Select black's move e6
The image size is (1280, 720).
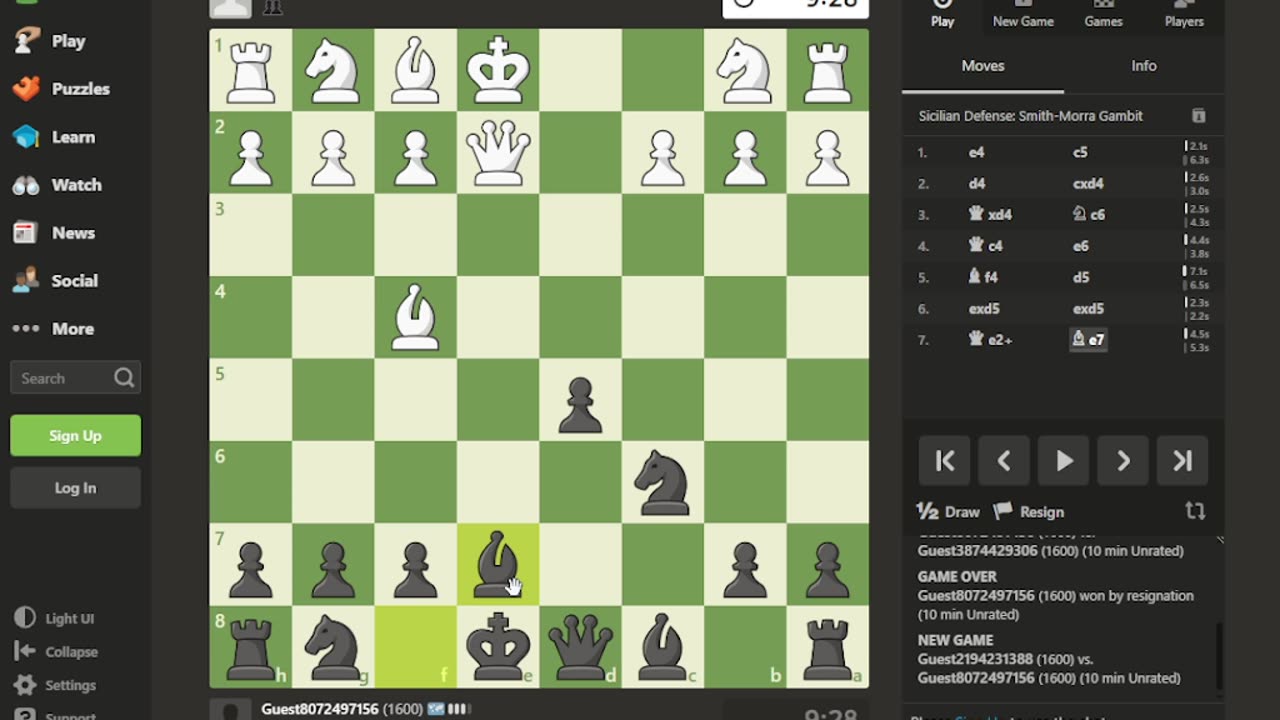pyautogui.click(x=1081, y=246)
